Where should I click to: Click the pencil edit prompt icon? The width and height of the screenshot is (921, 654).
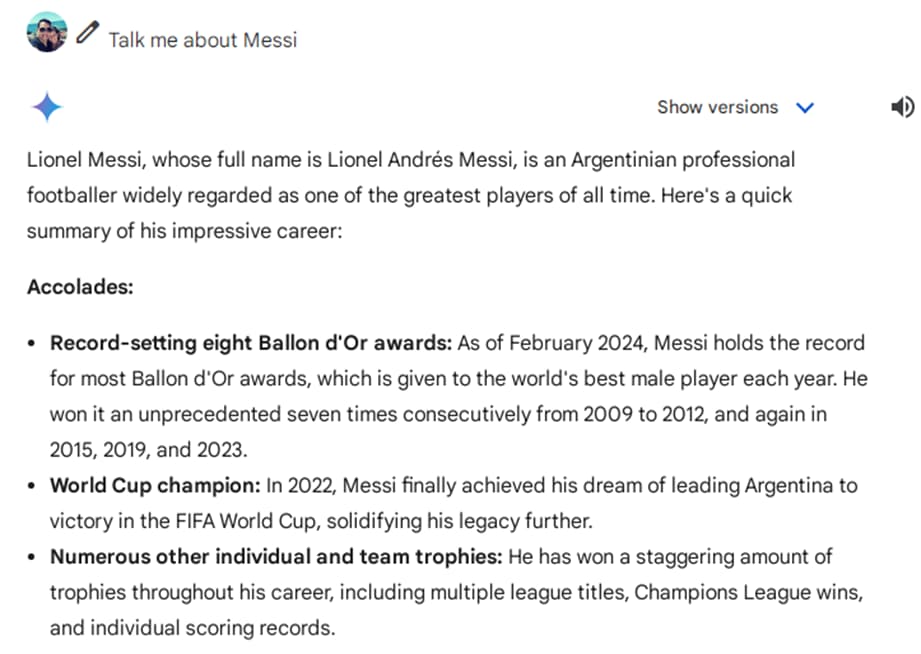88,33
